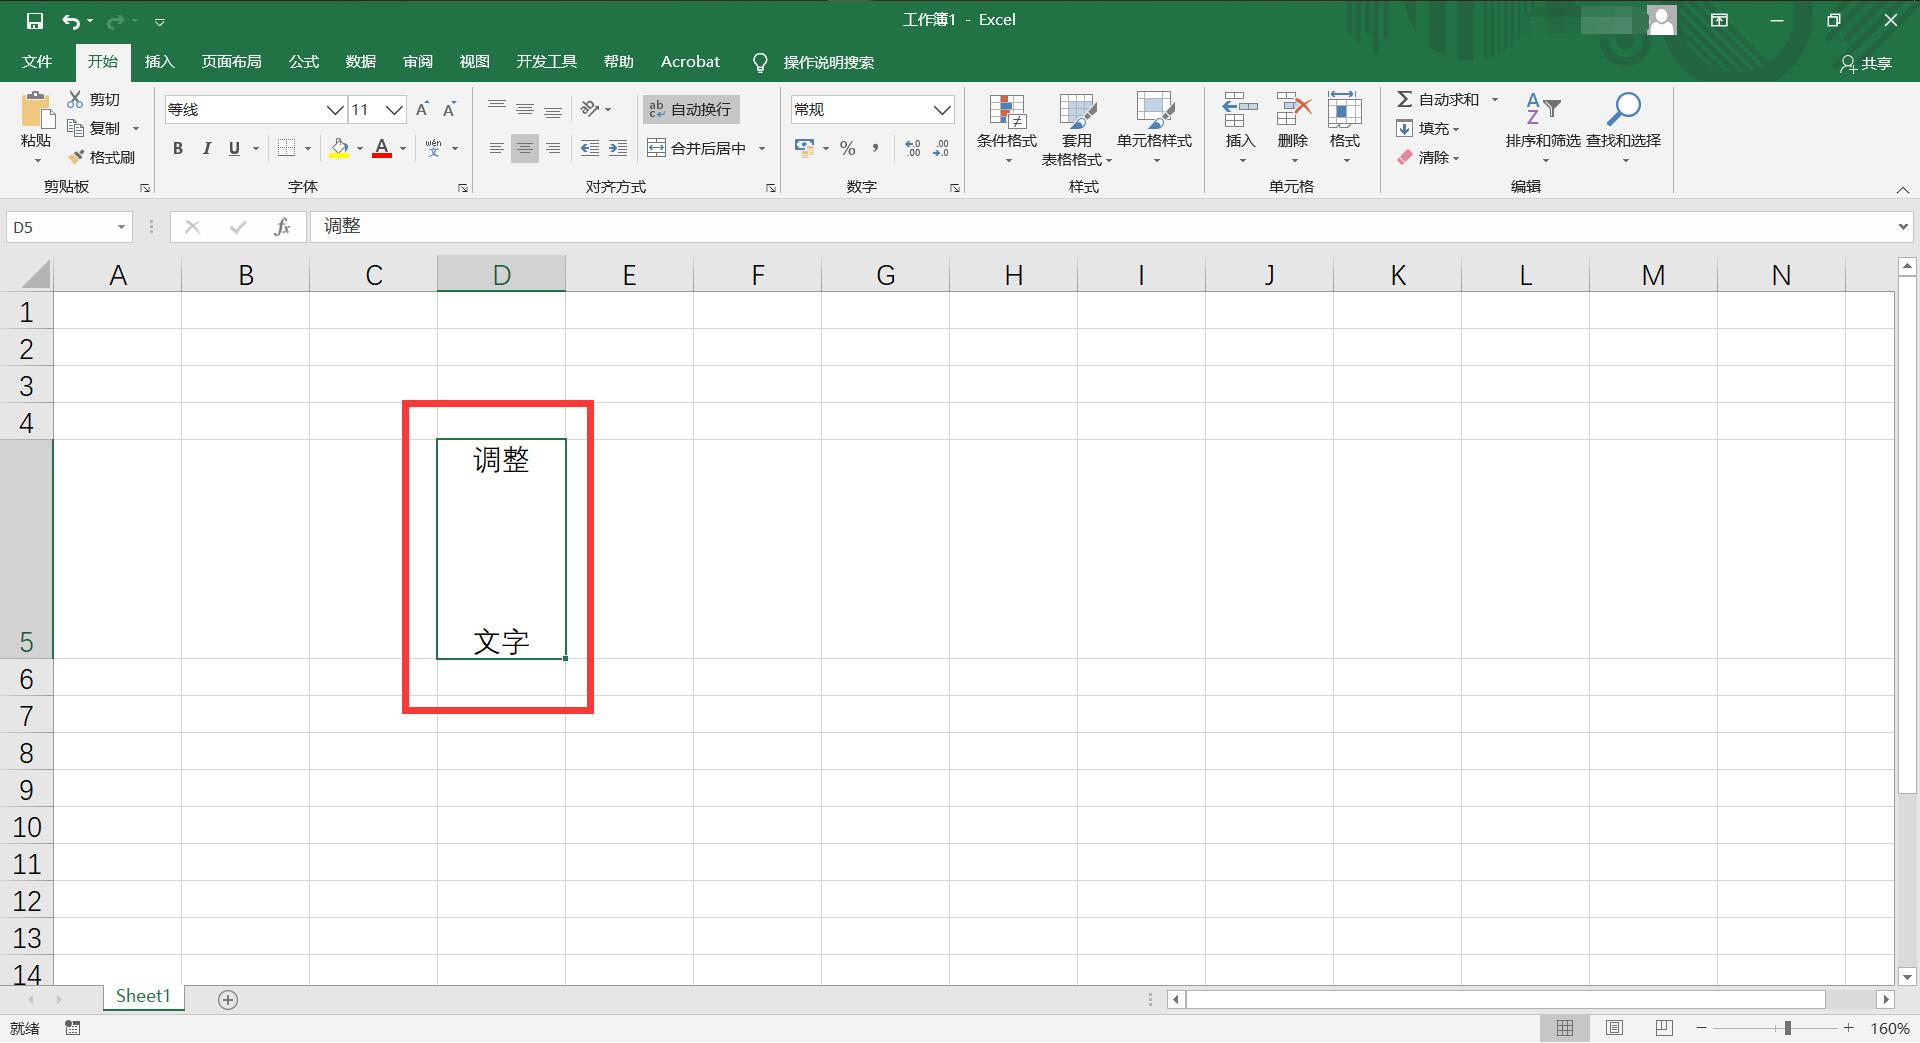
Task: Open the font name dropdown 等线
Action: click(x=335, y=109)
